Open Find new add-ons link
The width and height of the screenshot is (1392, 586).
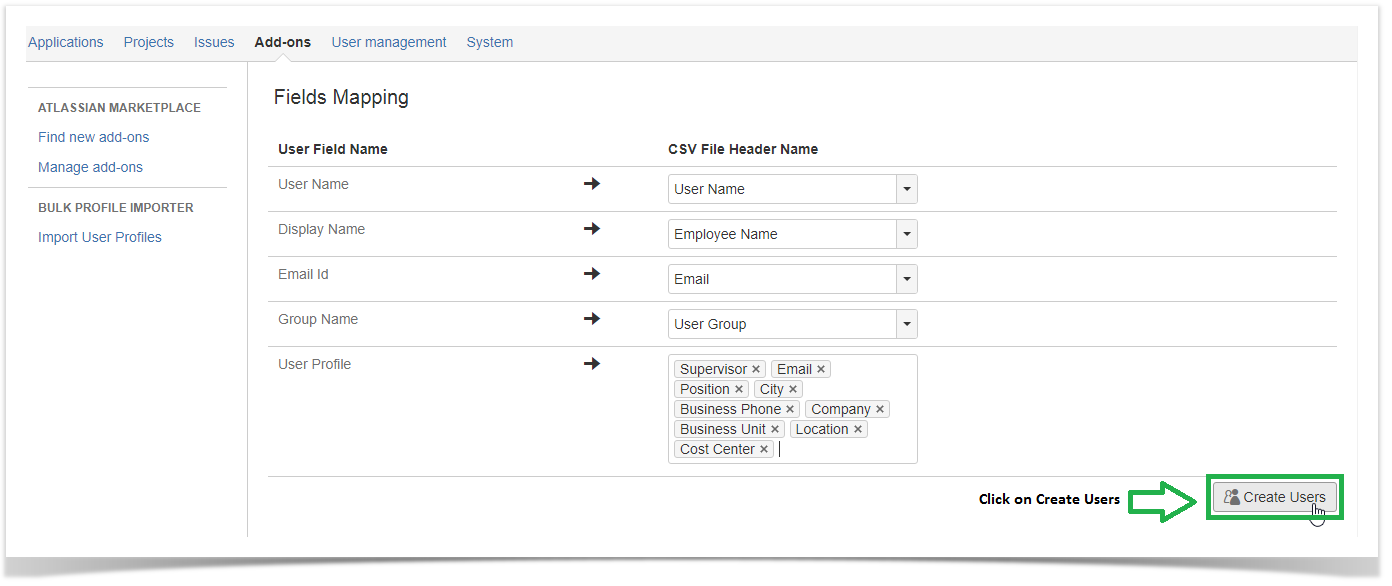point(94,137)
